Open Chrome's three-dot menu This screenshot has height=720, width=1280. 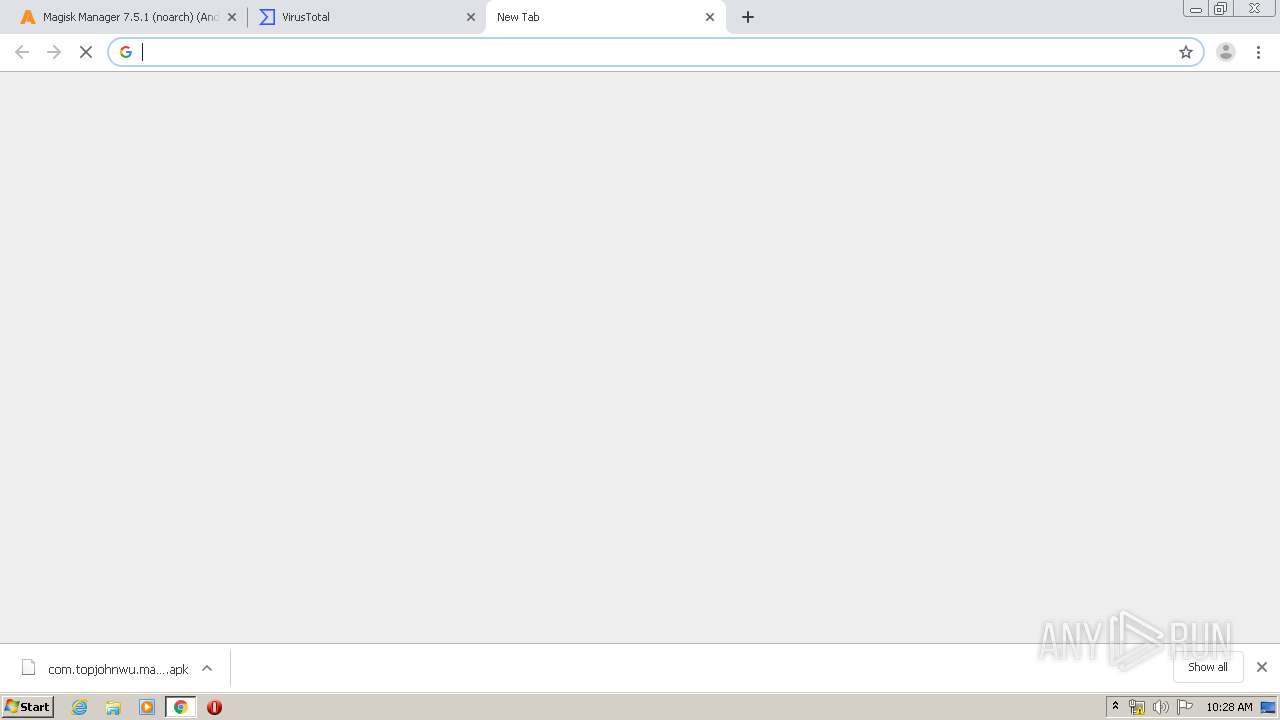1259,52
